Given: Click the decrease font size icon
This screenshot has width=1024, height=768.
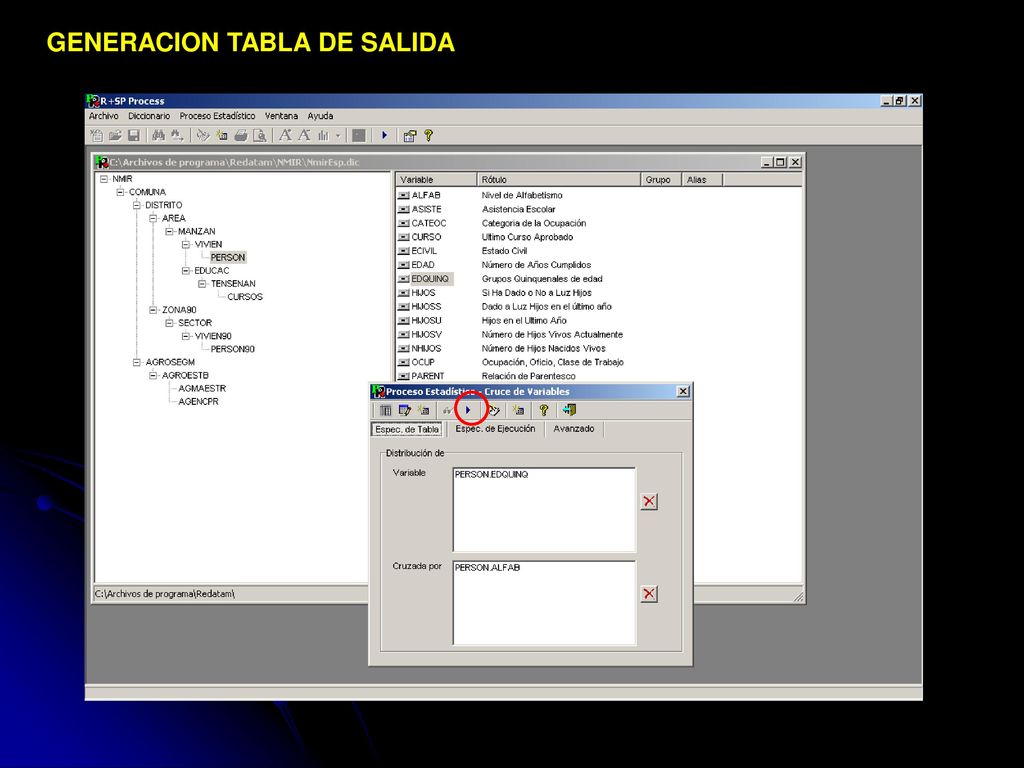Looking at the screenshot, I should pos(304,136).
